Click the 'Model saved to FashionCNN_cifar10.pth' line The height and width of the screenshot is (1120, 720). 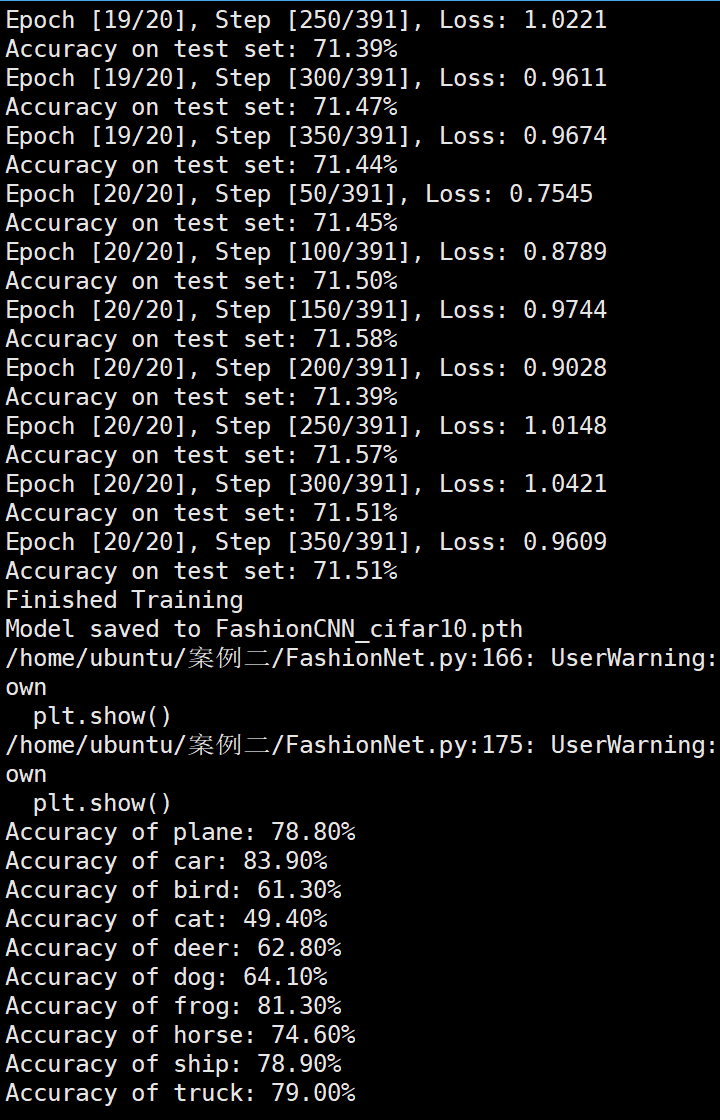click(x=264, y=629)
